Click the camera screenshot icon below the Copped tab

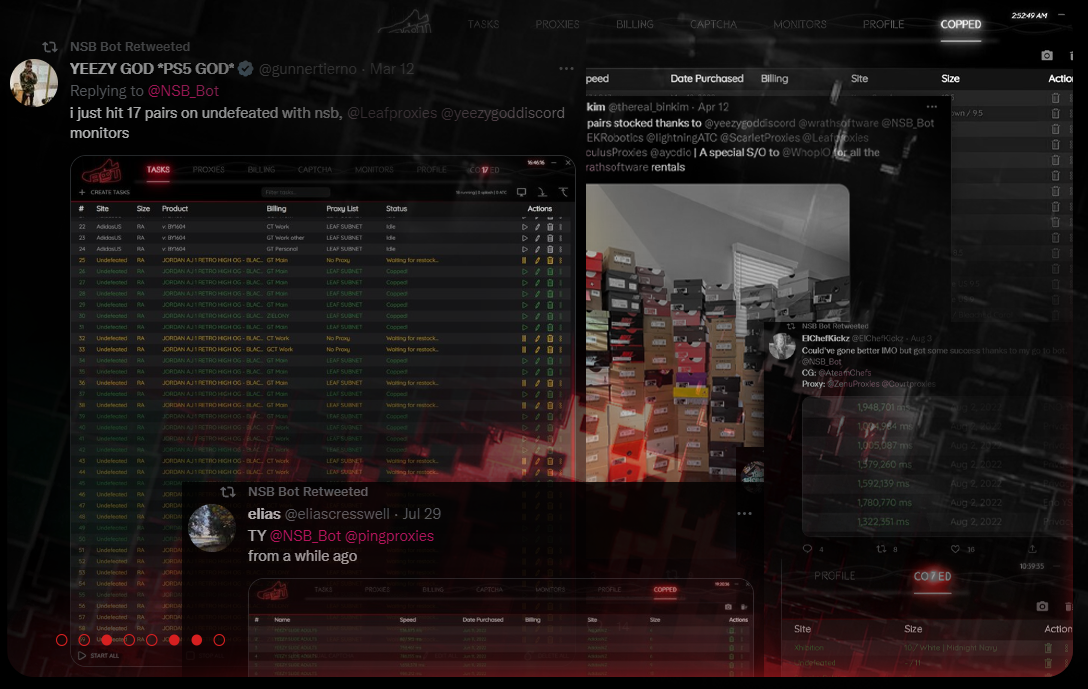click(x=1047, y=56)
